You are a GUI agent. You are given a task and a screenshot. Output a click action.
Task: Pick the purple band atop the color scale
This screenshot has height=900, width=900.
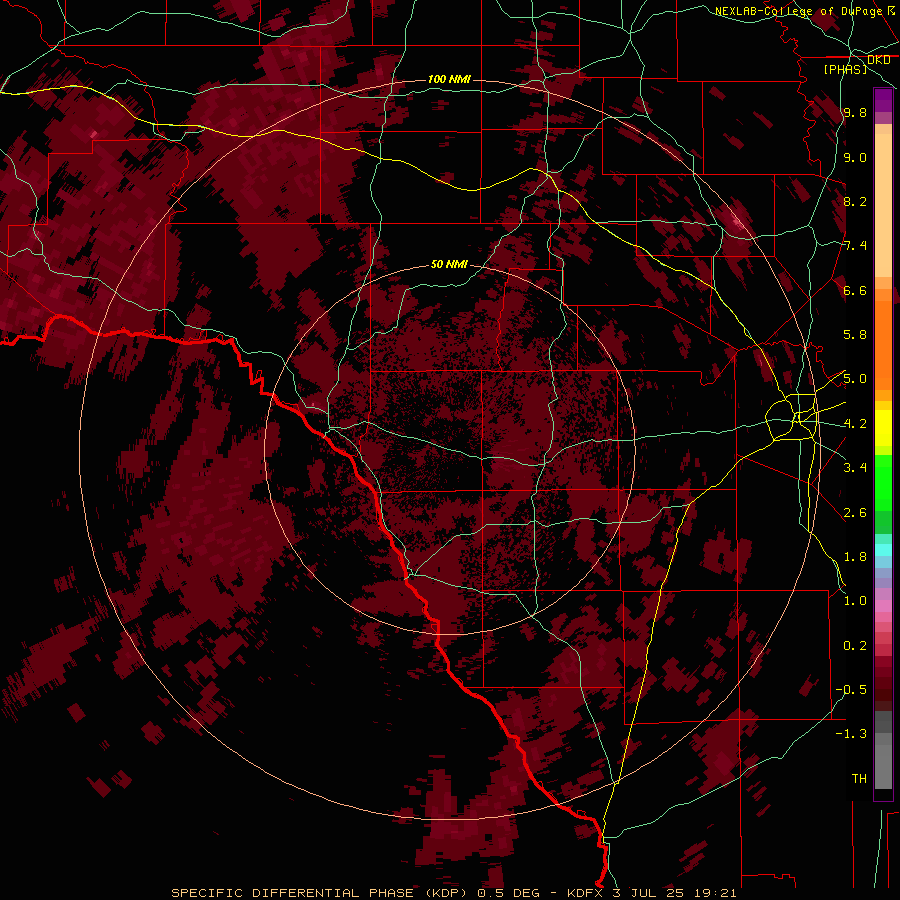883,100
